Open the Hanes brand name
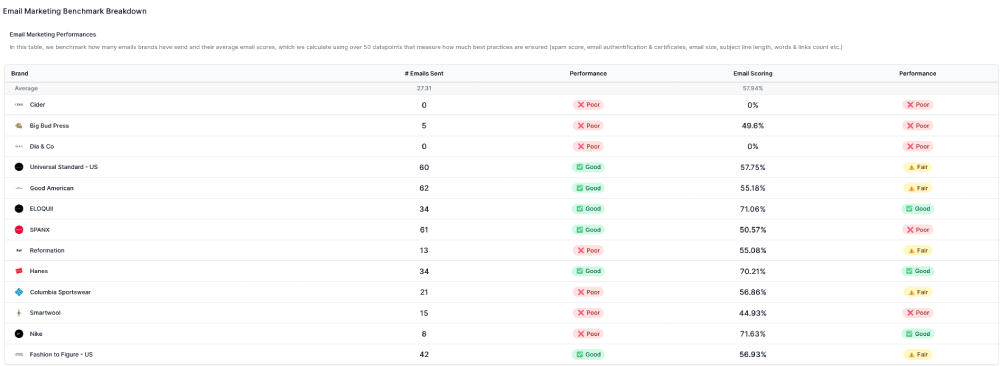 [39, 271]
